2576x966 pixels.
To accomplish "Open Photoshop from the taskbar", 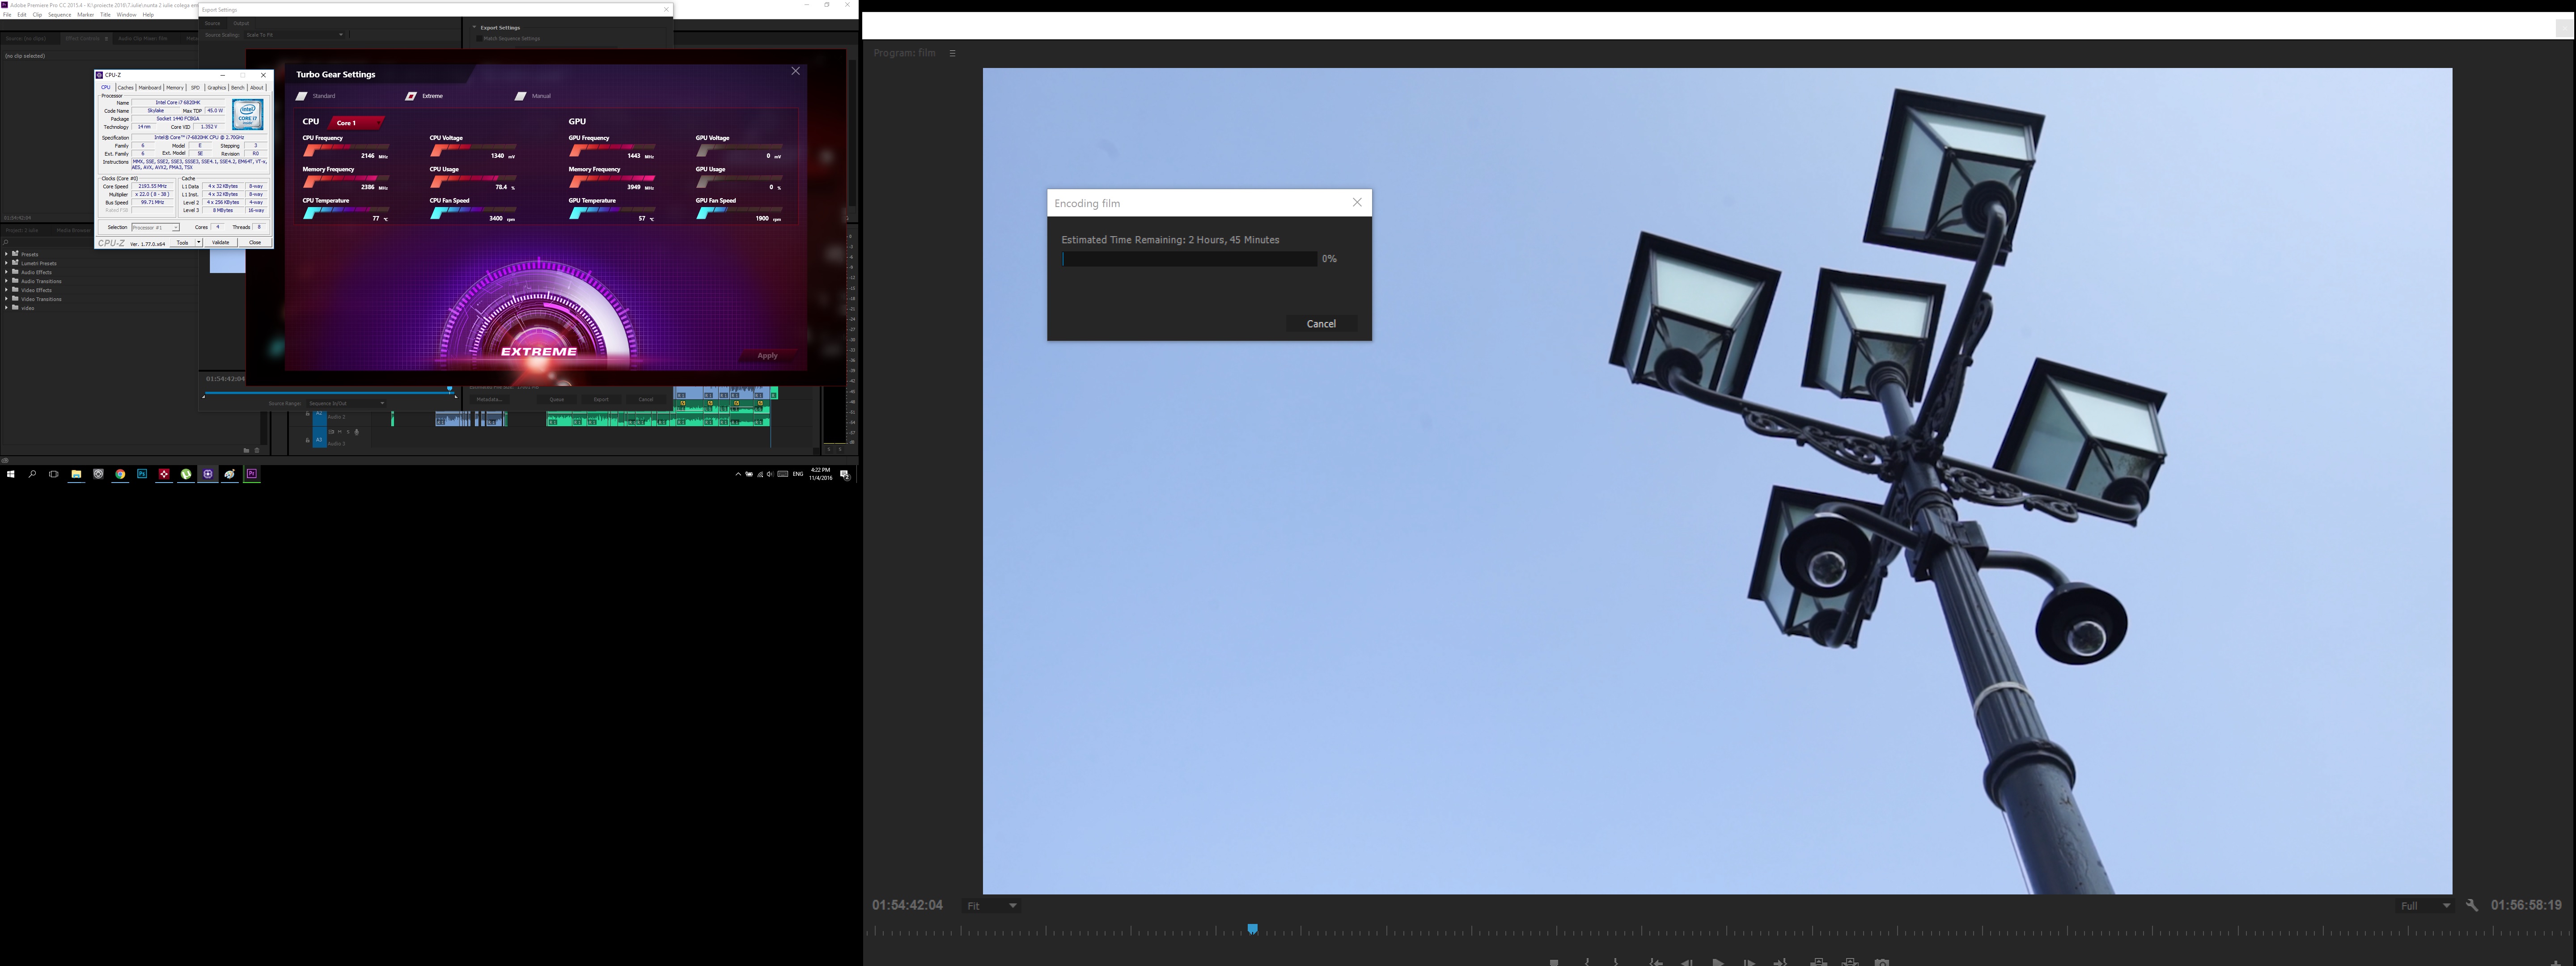I will click(x=142, y=474).
